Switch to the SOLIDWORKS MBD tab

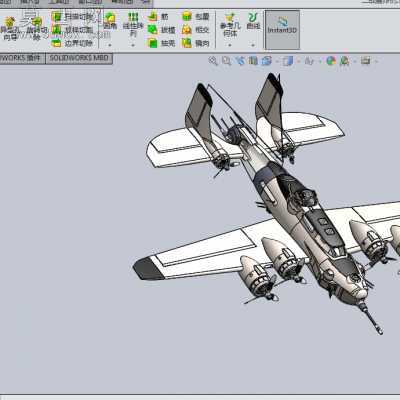click(79, 58)
